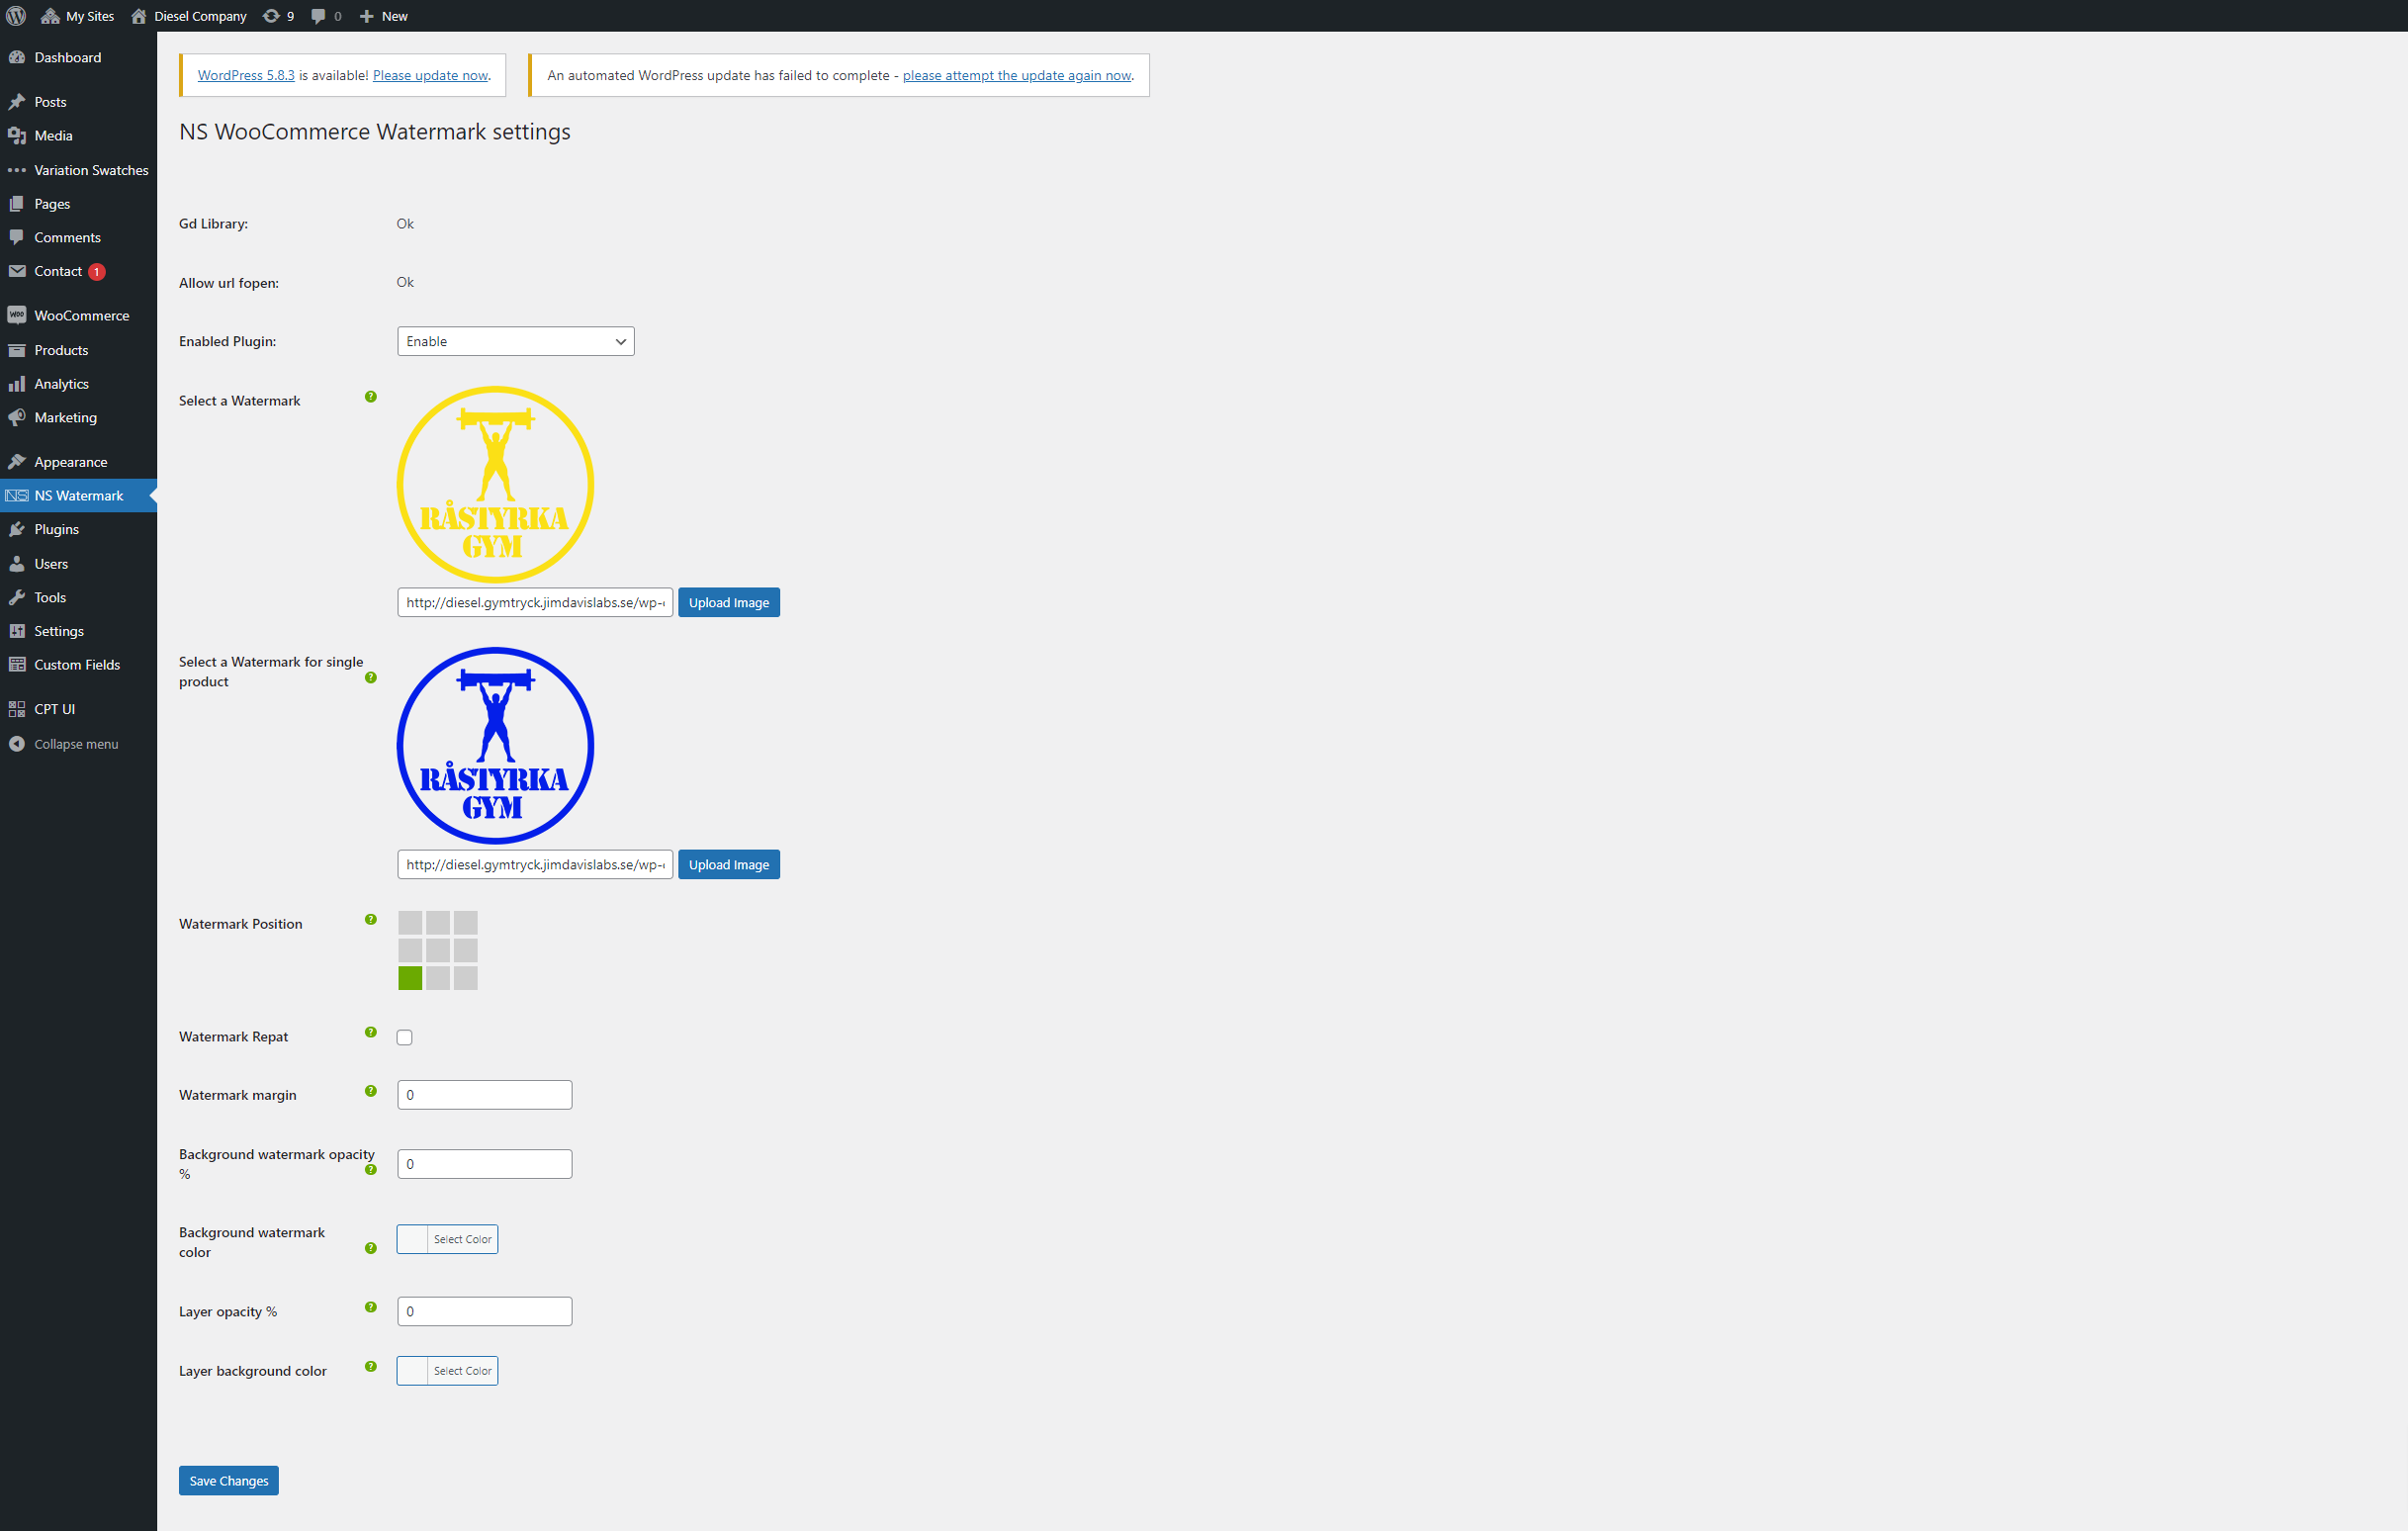
Task: Click the CPT UI icon
Action: click(17, 709)
